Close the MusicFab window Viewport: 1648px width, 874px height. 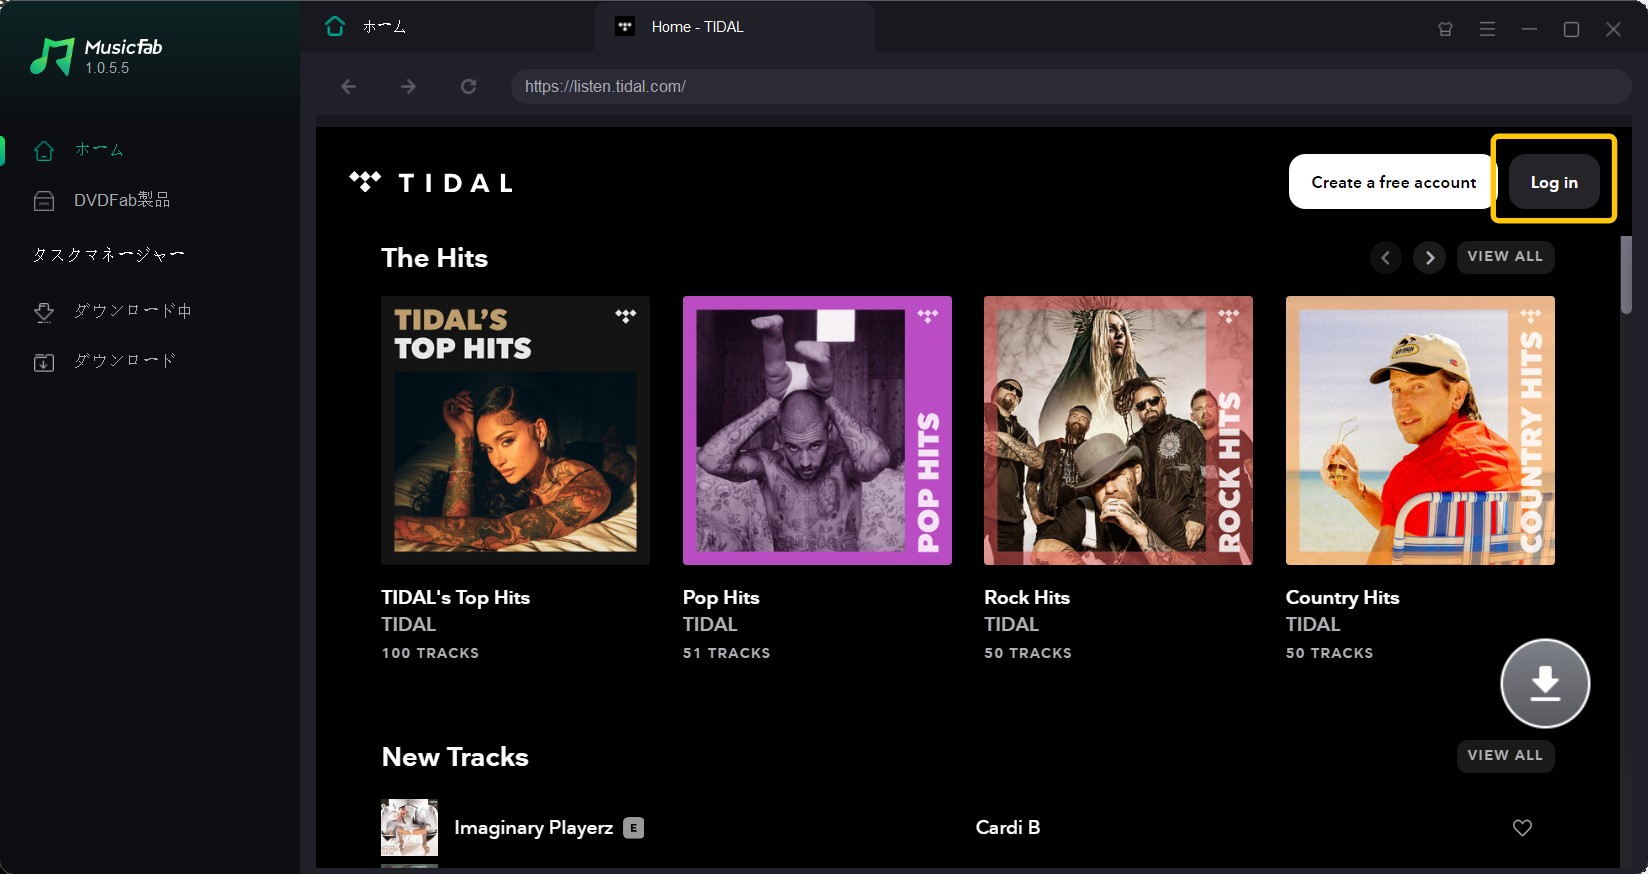point(1613,29)
